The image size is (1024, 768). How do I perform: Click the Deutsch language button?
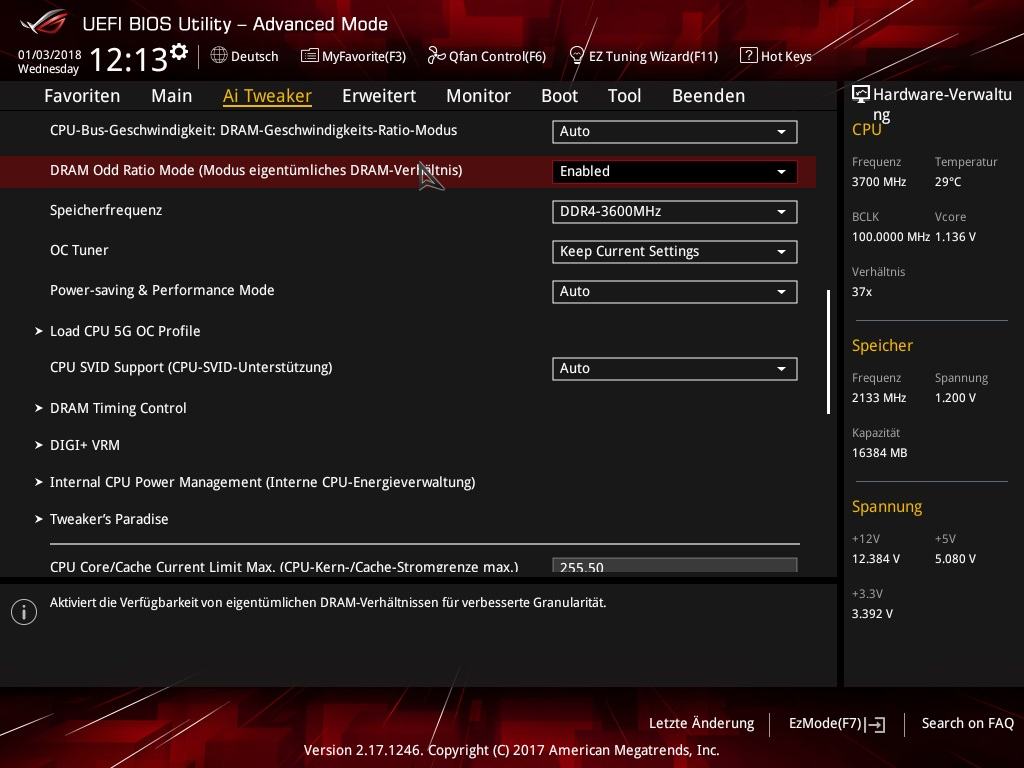(245, 56)
